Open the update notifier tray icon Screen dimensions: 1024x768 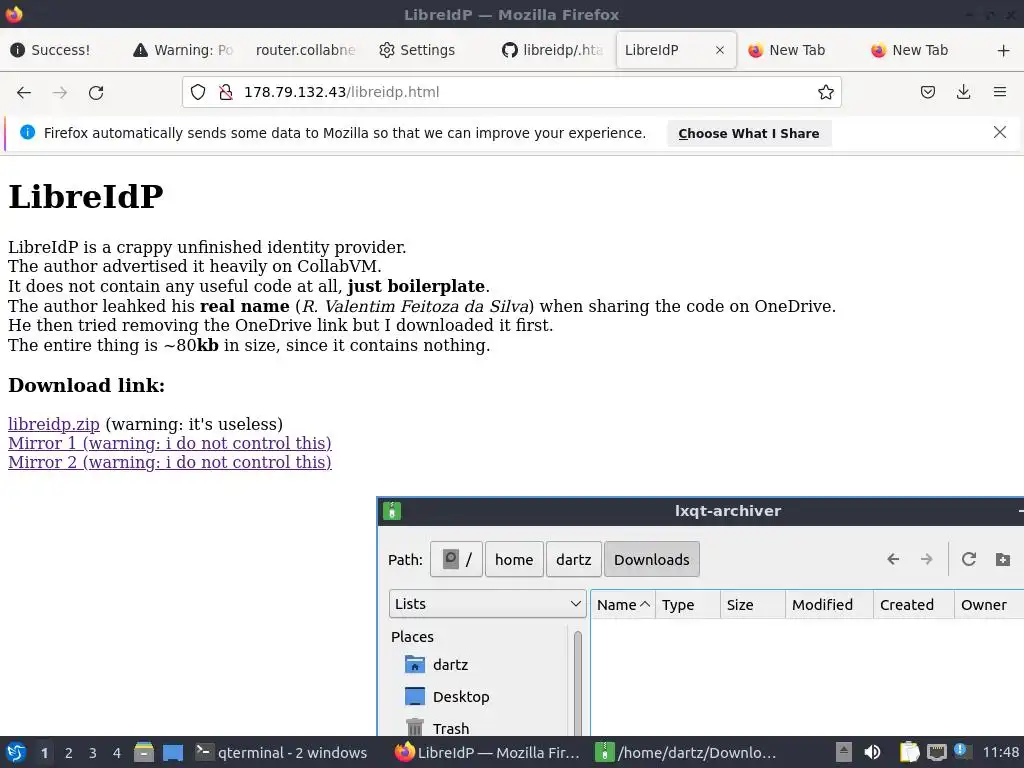961,751
